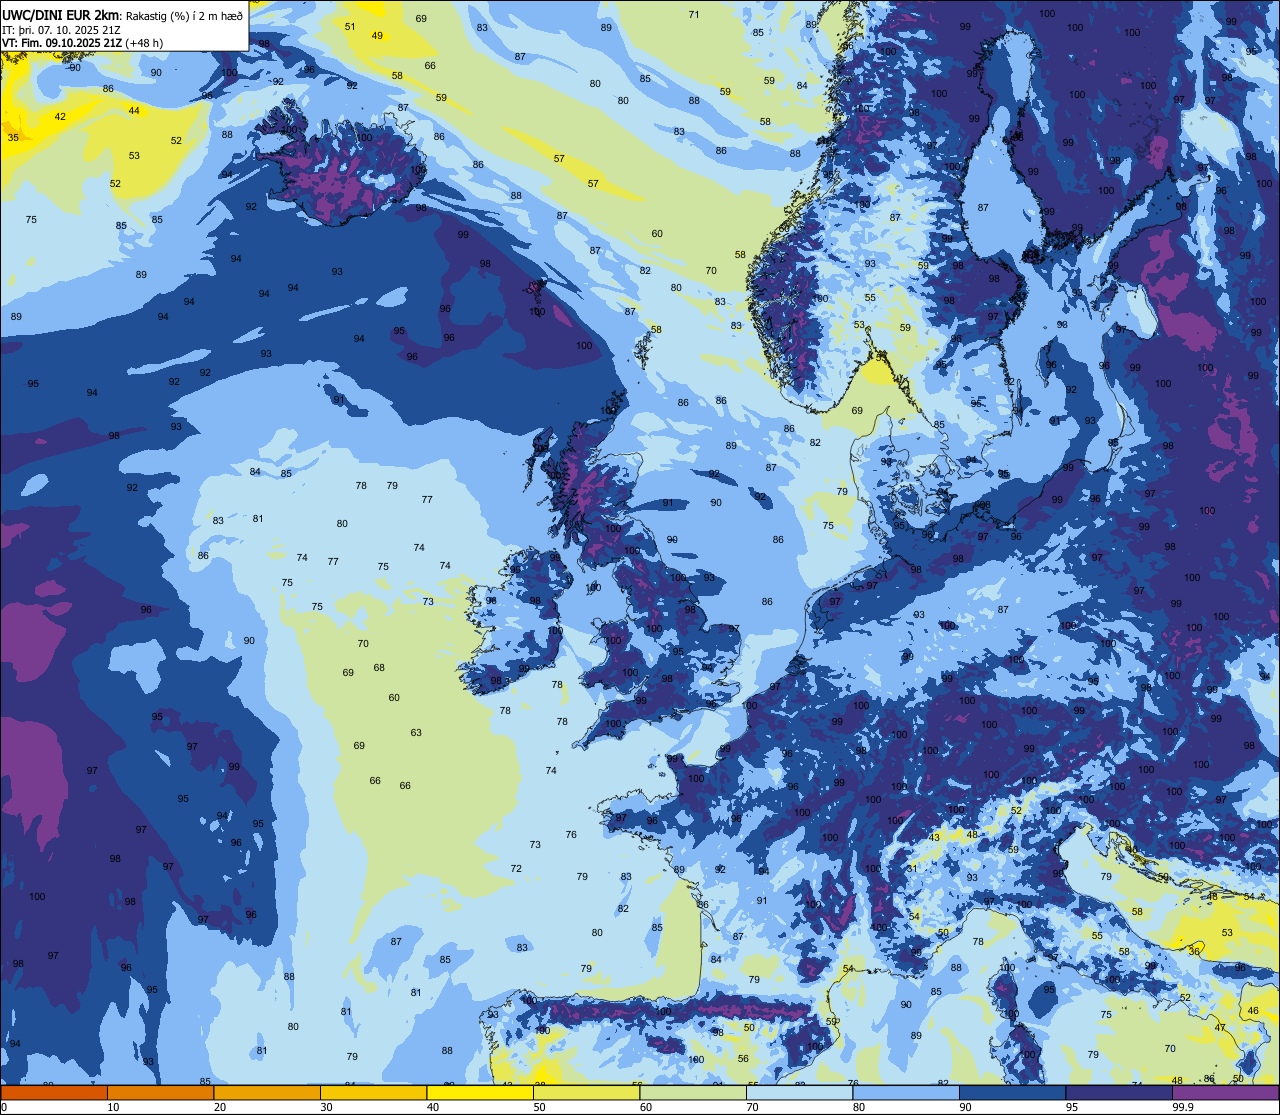Click the humidity value "36" over the Balkans
Image resolution: width=1280 pixels, height=1115 pixels.
tap(1194, 951)
